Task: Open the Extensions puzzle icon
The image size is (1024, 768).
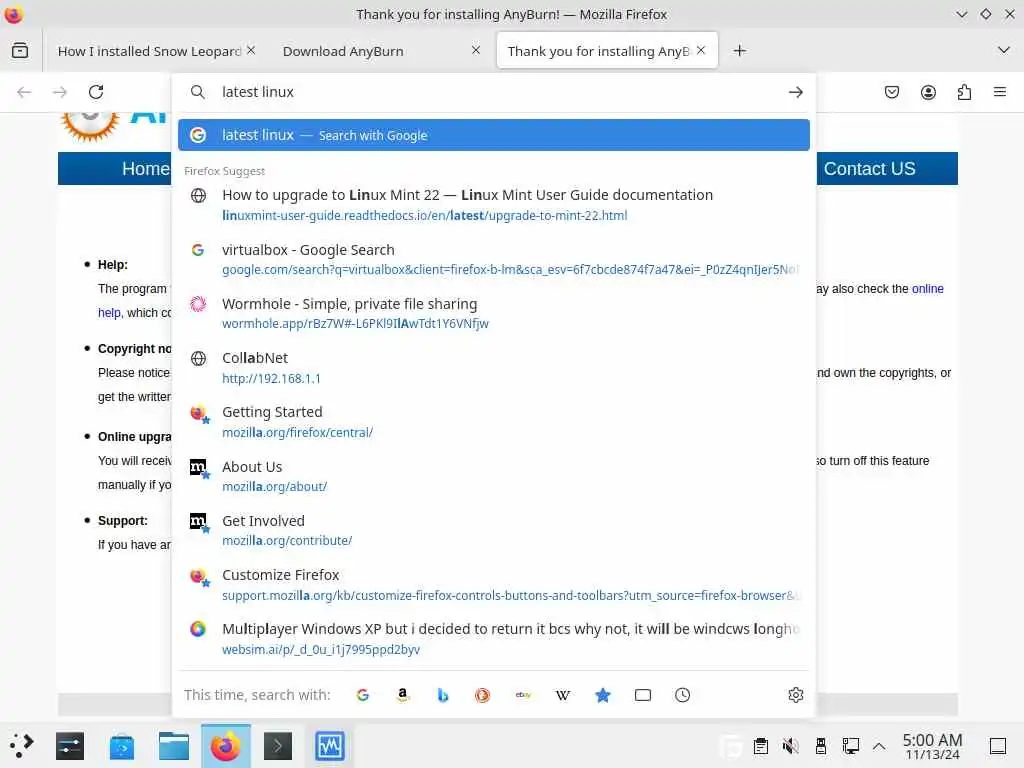Action: point(964,92)
